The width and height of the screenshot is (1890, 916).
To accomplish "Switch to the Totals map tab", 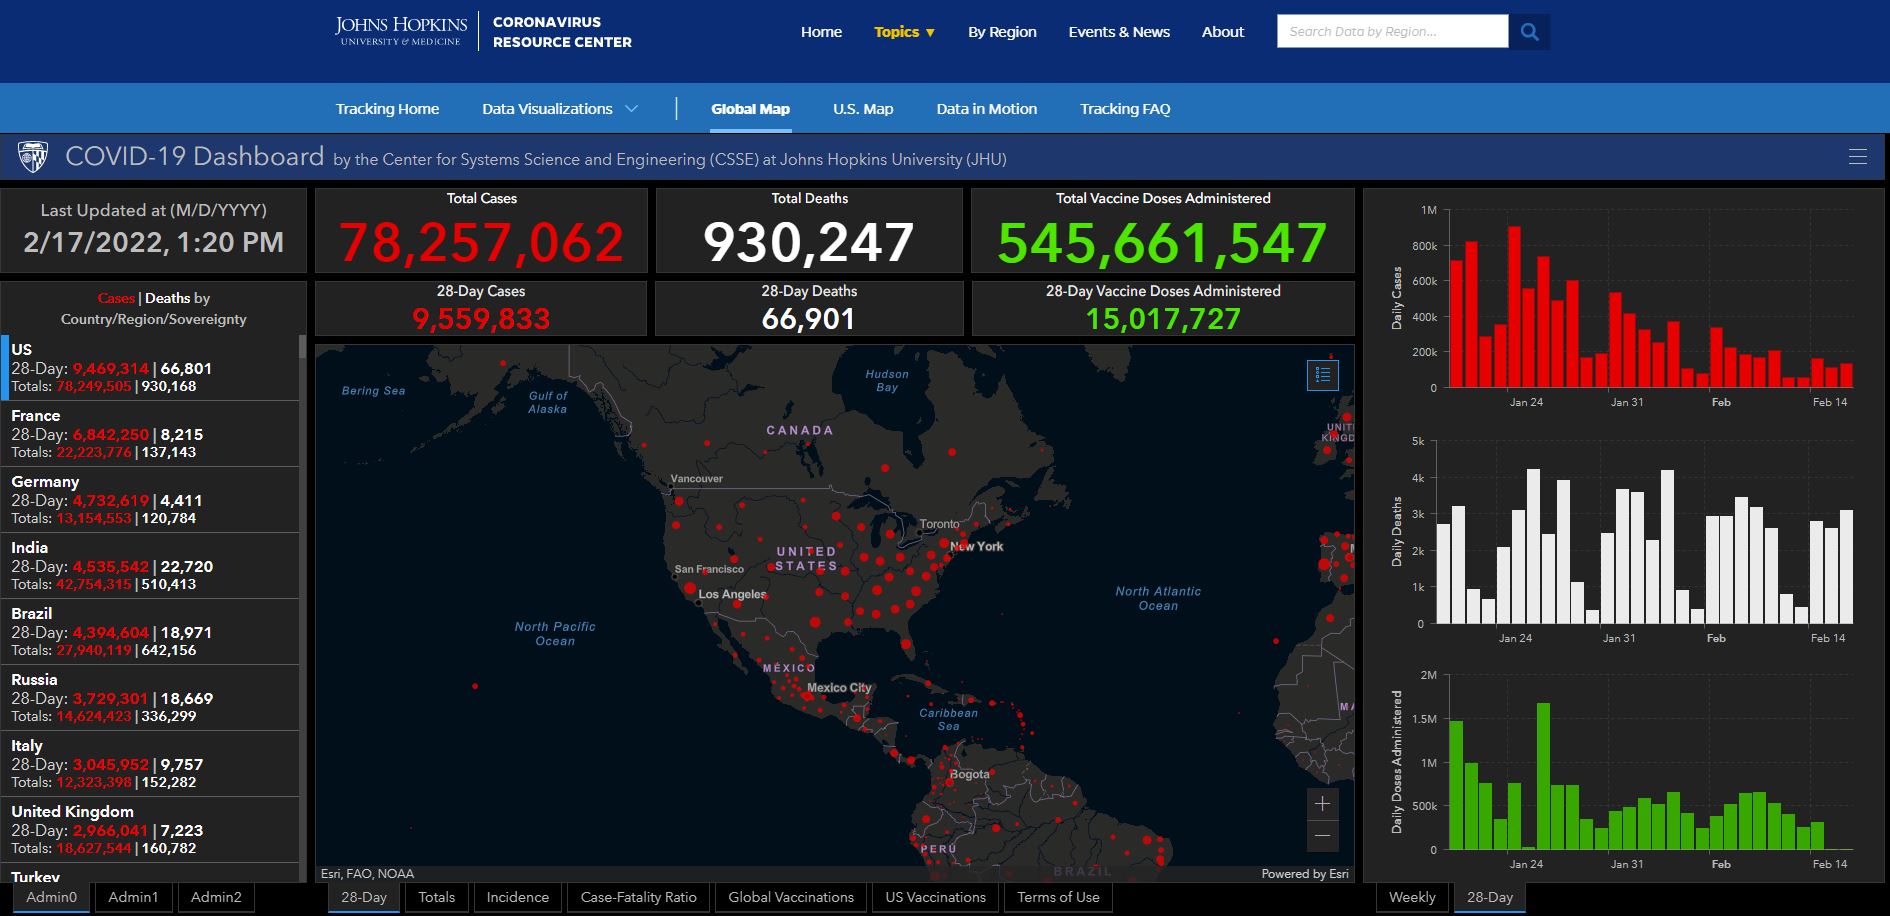I will point(436,897).
